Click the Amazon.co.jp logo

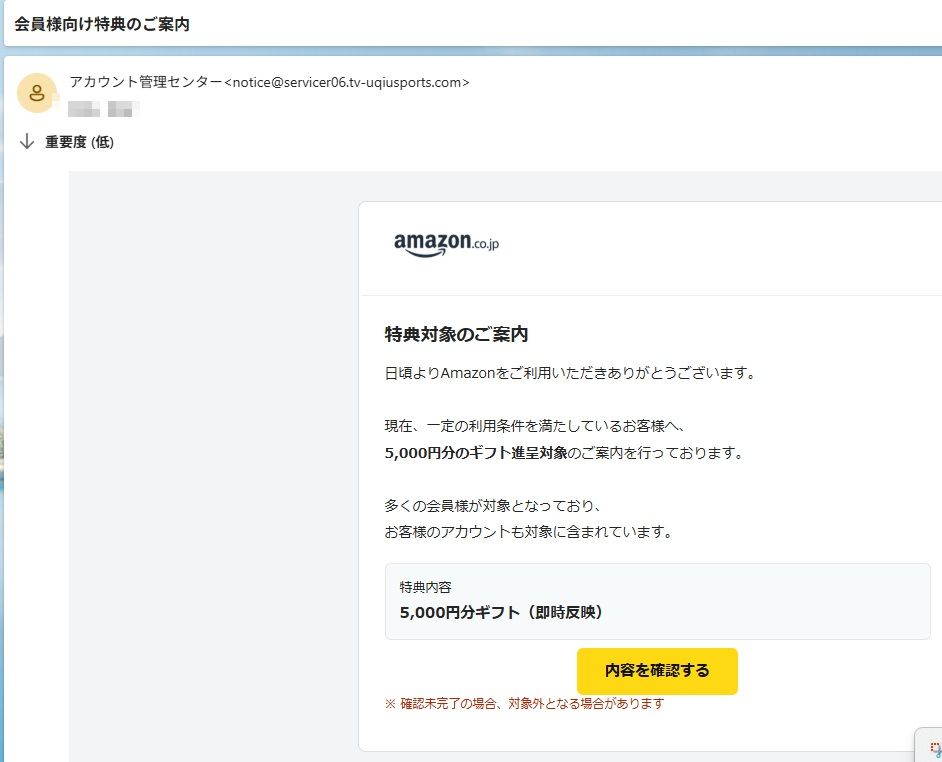tap(445, 240)
